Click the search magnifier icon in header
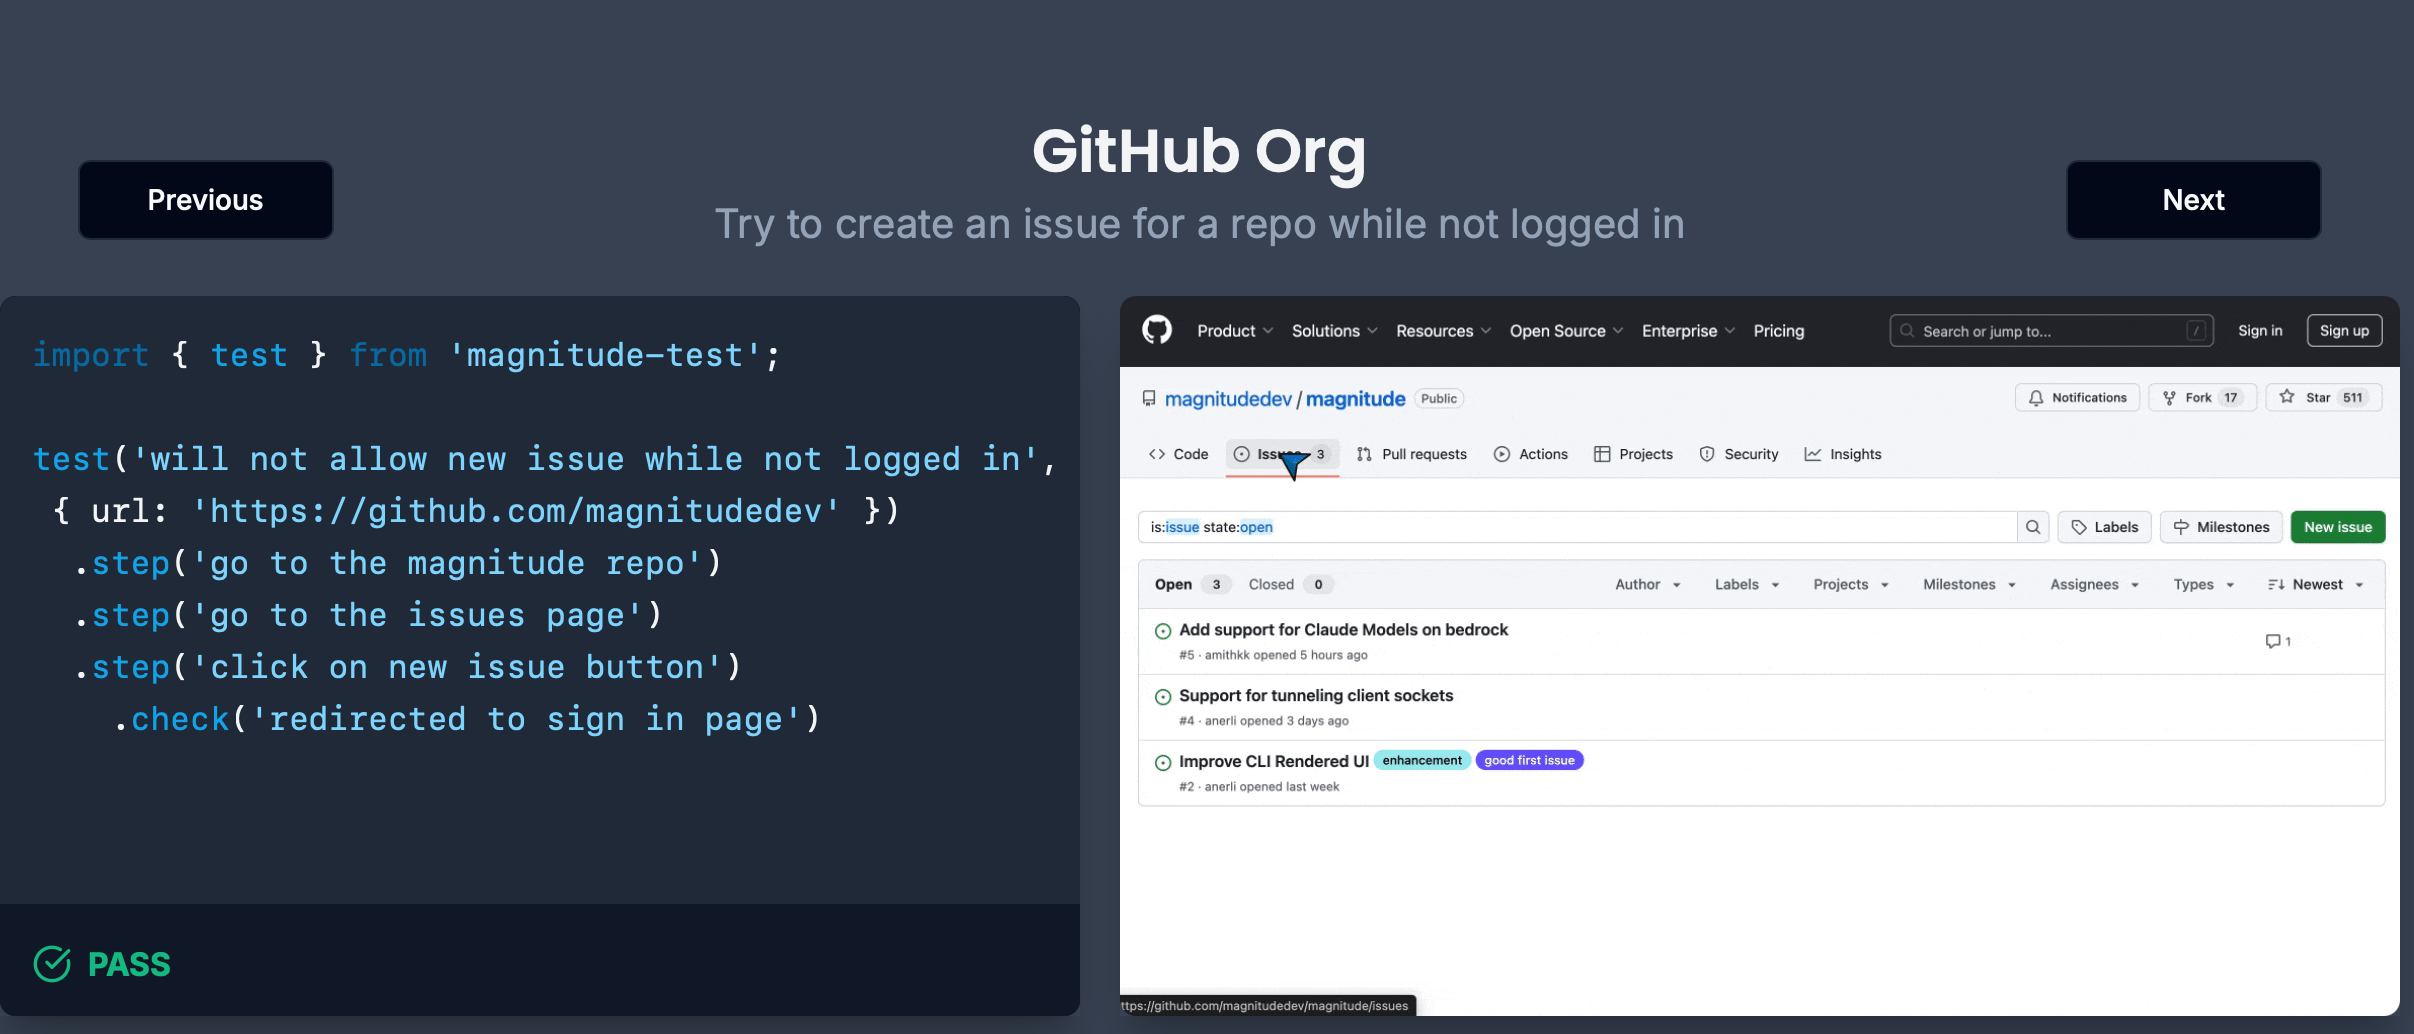 [x=1907, y=331]
